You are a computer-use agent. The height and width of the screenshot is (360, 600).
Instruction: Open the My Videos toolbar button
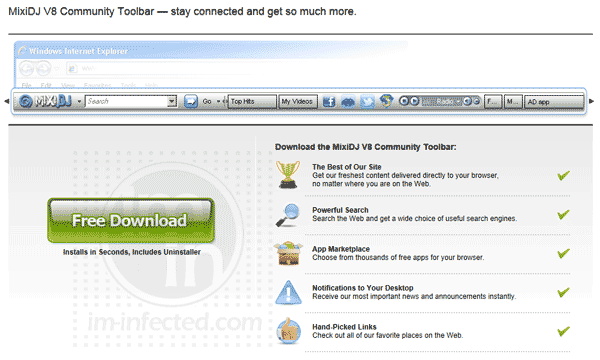pyautogui.click(x=298, y=101)
